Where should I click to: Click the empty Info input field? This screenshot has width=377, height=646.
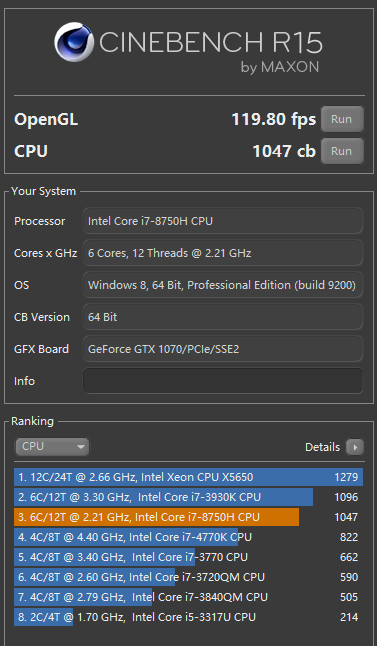pyautogui.click(x=223, y=381)
